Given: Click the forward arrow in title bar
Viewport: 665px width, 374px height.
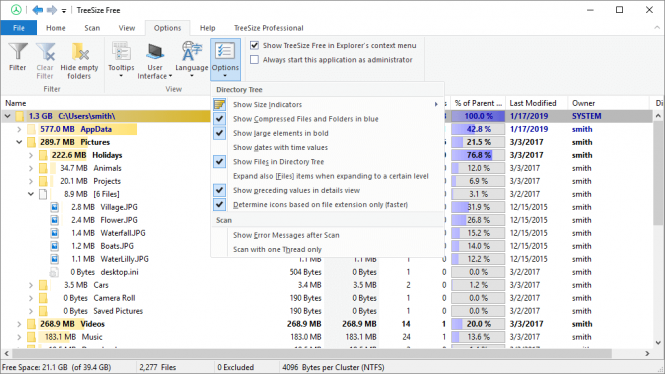Looking at the screenshot, I should [x=52, y=10].
